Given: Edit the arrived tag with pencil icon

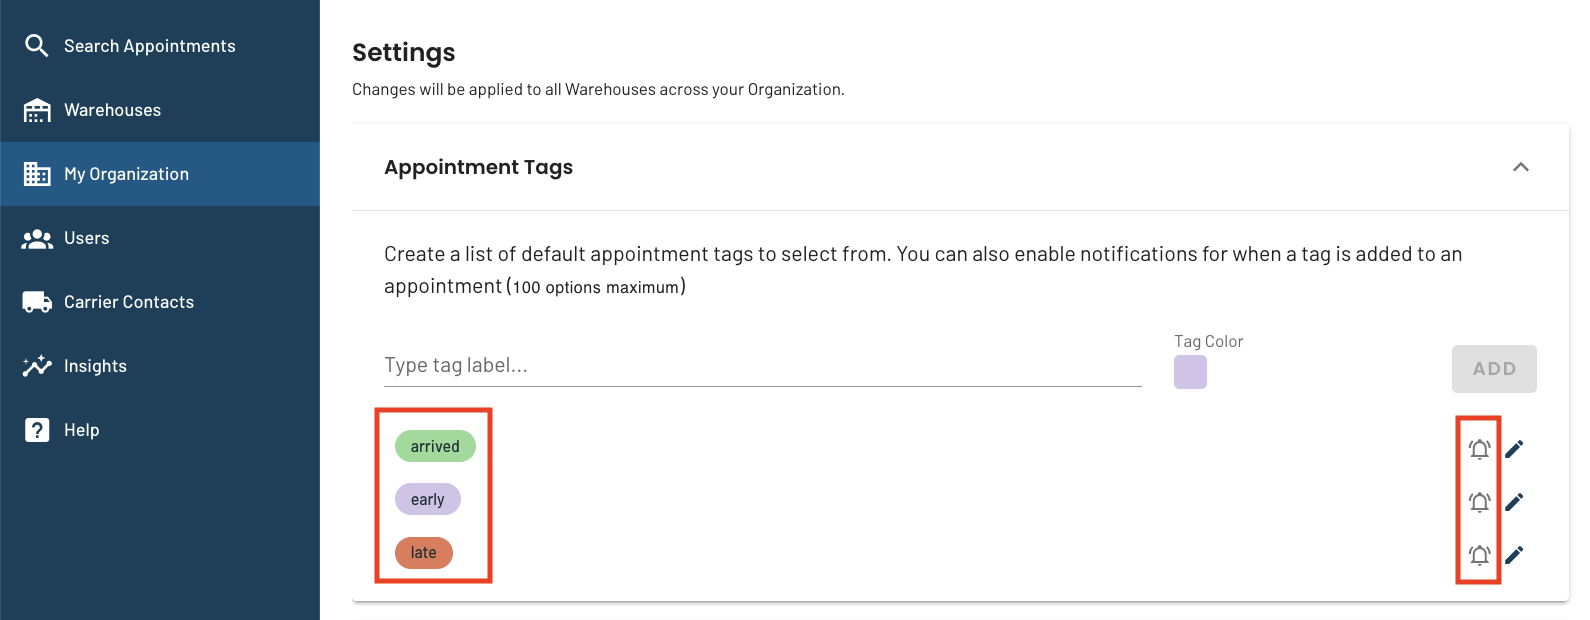Looking at the screenshot, I should tap(1515, 449).
